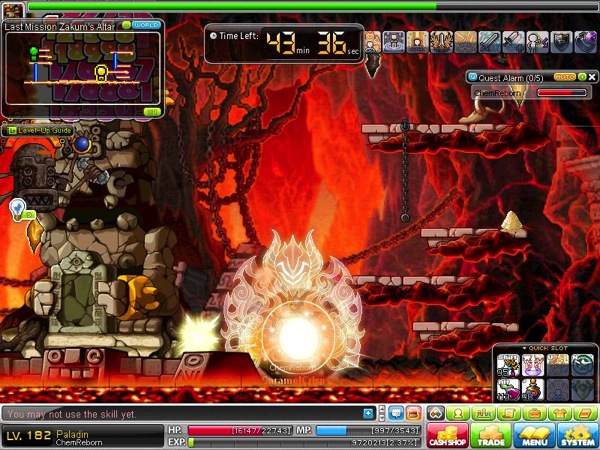Open the Cash Shop
The image size is (600, 450).
point(447,436)
